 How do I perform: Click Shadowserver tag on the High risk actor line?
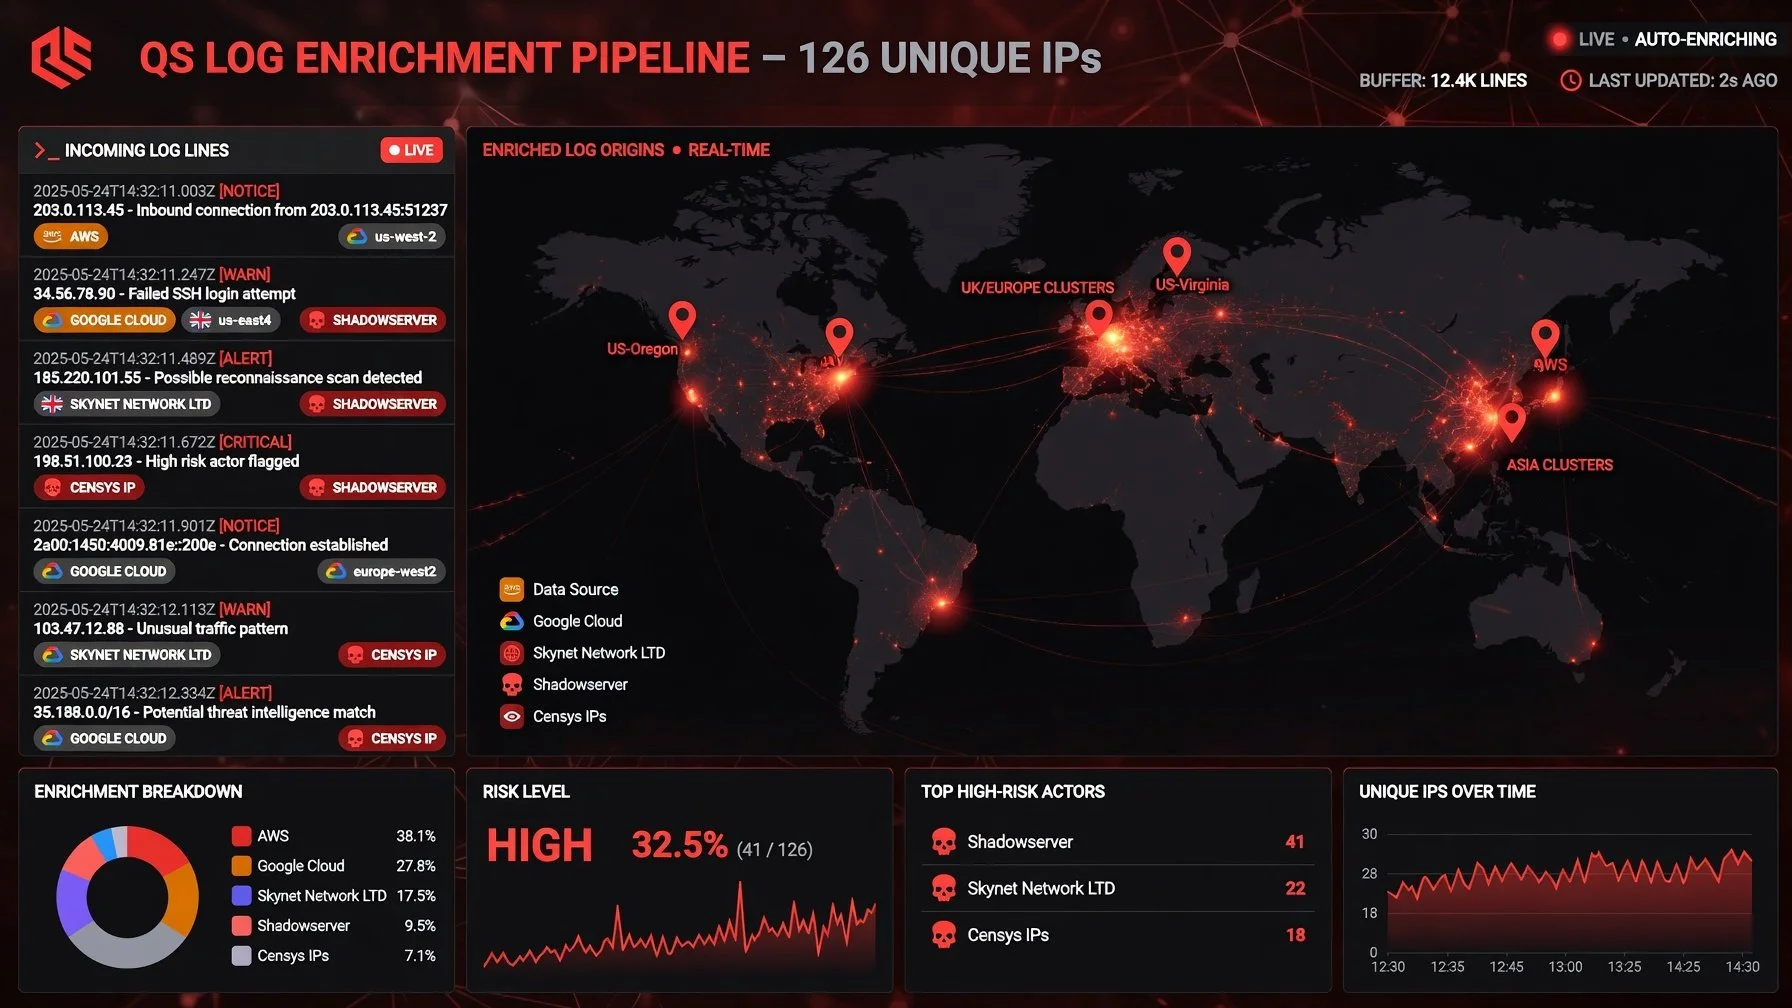coord(373,487)
